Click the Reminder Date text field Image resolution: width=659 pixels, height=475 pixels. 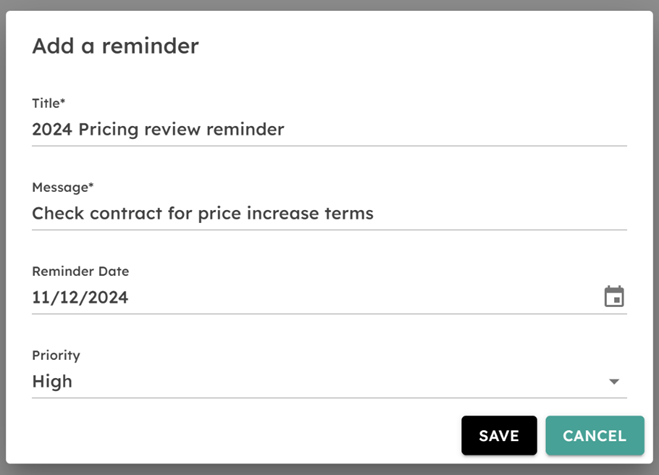pyautogui.click(x=329, y=297)
